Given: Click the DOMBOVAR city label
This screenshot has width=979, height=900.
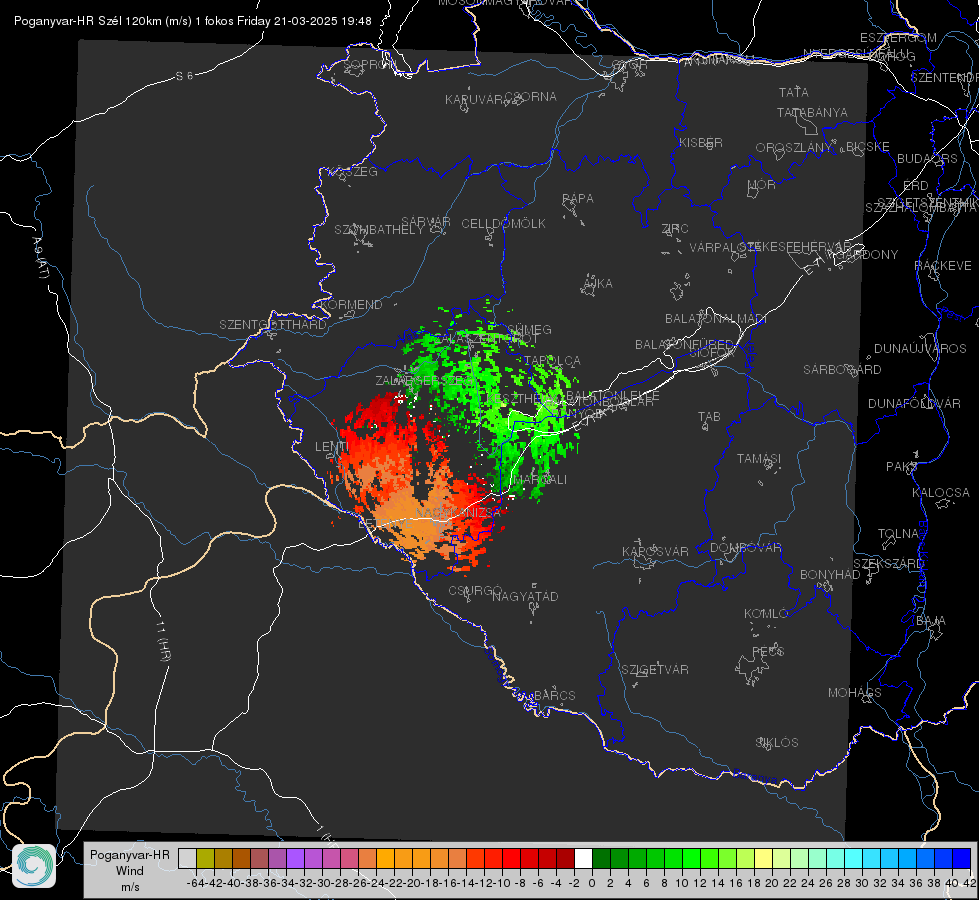Looking at the screenshot, I should [x=745, y=548].
